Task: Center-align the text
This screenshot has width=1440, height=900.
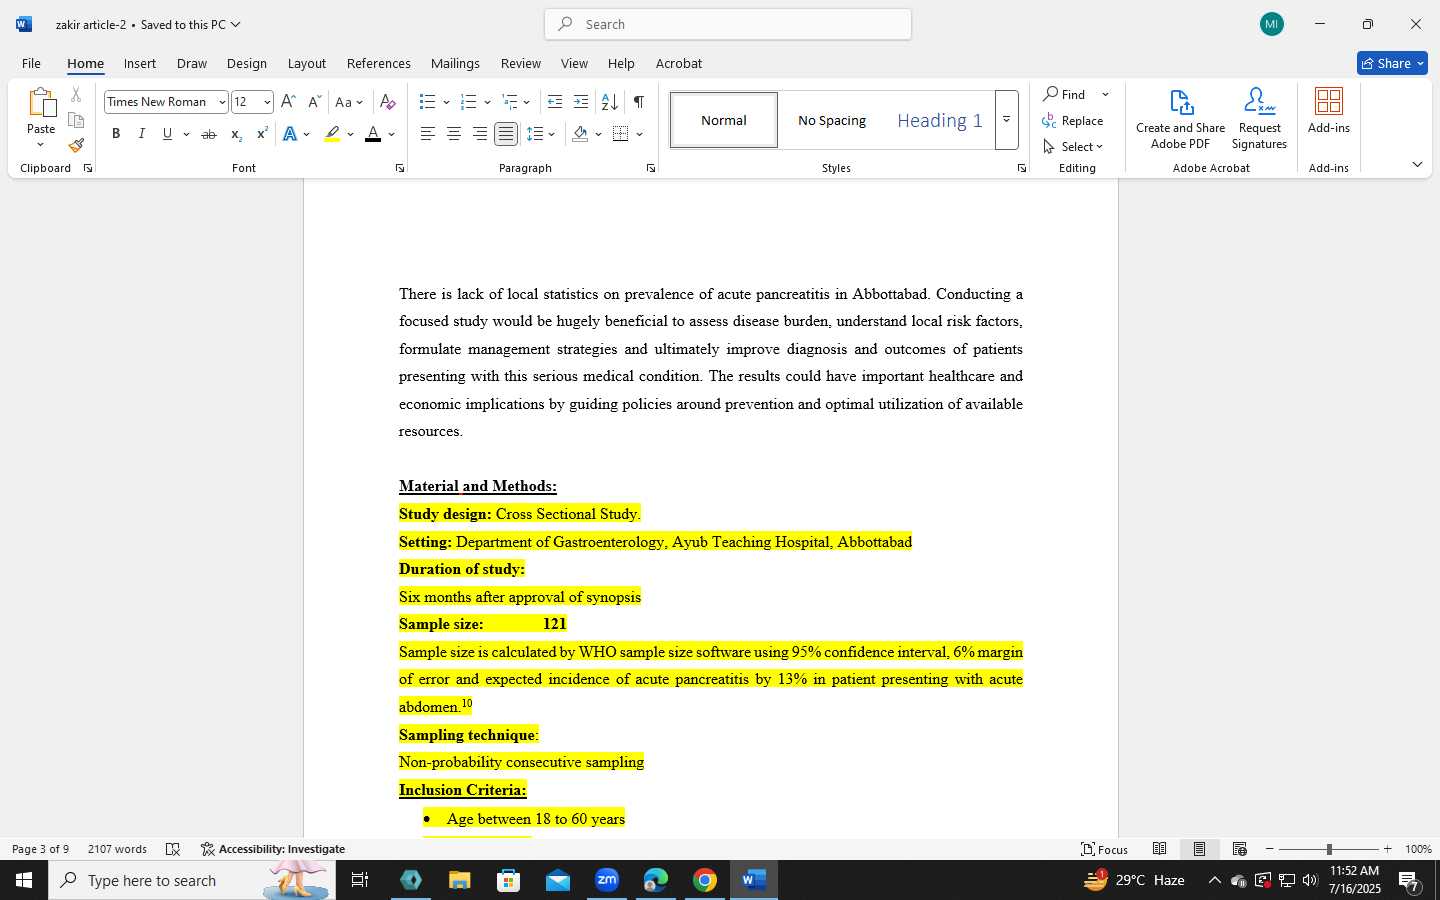Action: [x=454, y=134]
